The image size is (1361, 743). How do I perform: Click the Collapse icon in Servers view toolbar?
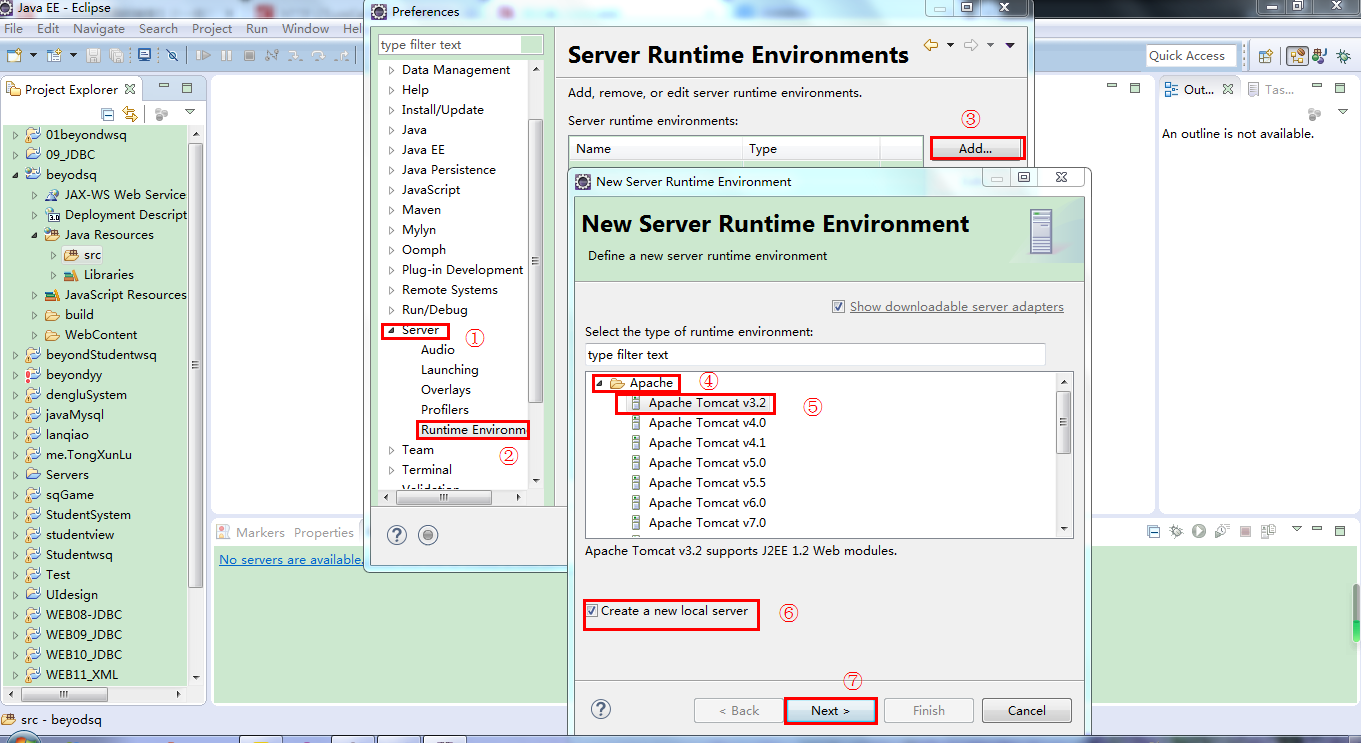click(1153, 531)
